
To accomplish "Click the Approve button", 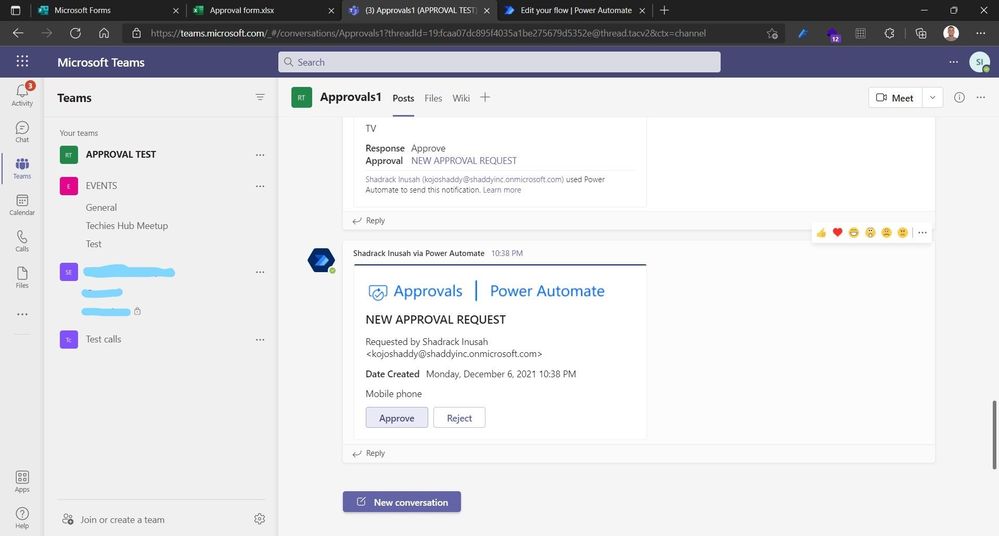I will (x=396, y=418).
